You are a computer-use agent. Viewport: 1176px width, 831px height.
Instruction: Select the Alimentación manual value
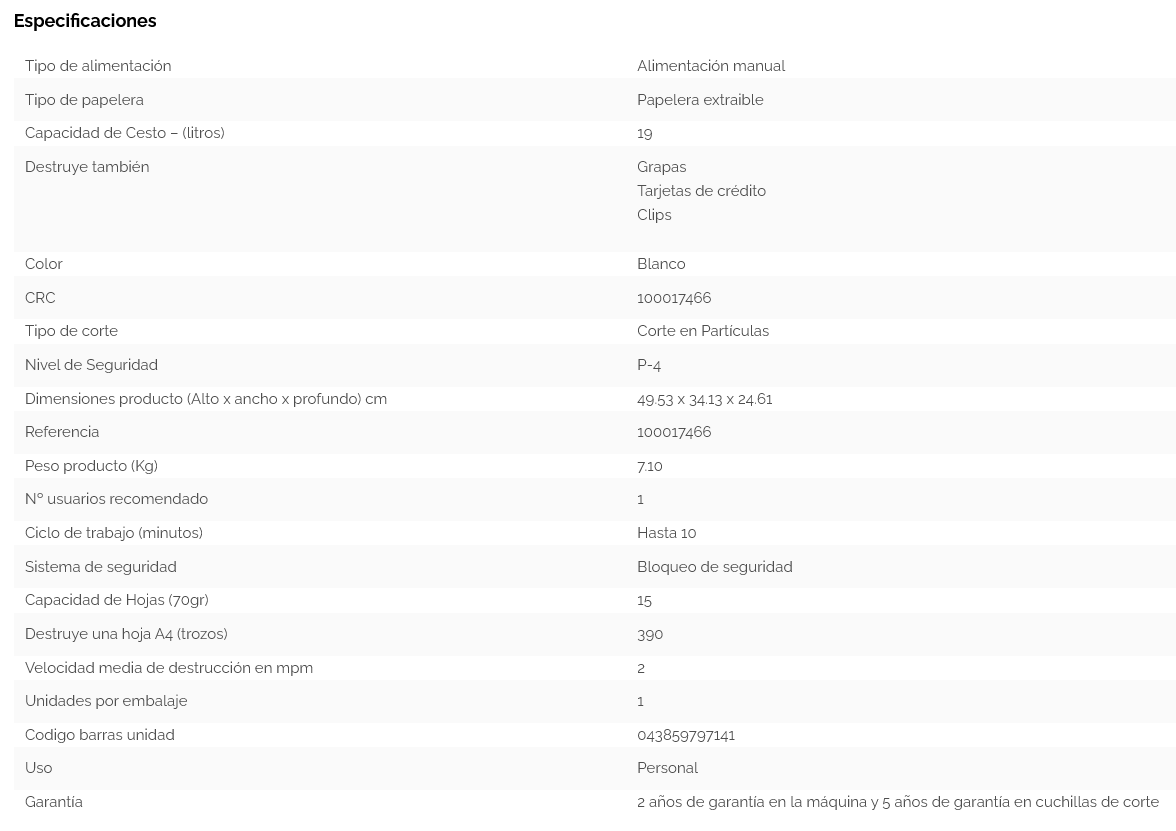[x=710, y=66]
